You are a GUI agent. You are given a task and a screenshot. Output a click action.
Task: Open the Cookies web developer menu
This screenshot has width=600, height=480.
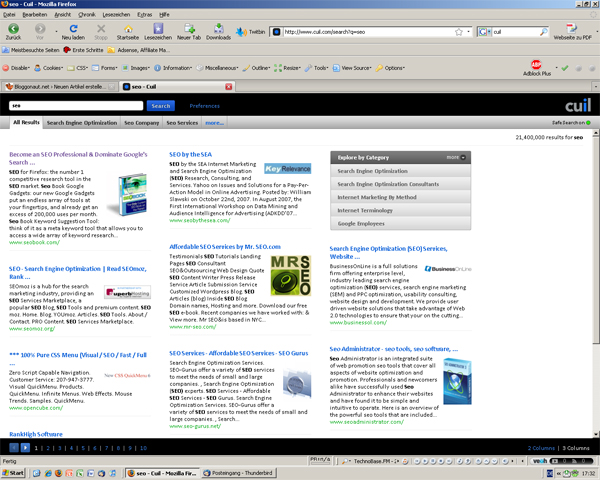(x=49, y=68)
